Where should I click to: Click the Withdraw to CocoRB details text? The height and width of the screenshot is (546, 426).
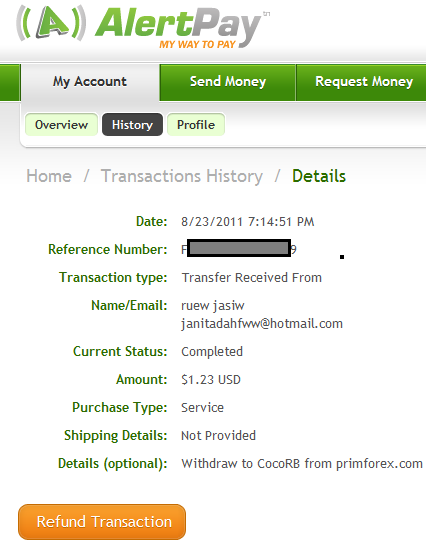[x=302, y=464]
